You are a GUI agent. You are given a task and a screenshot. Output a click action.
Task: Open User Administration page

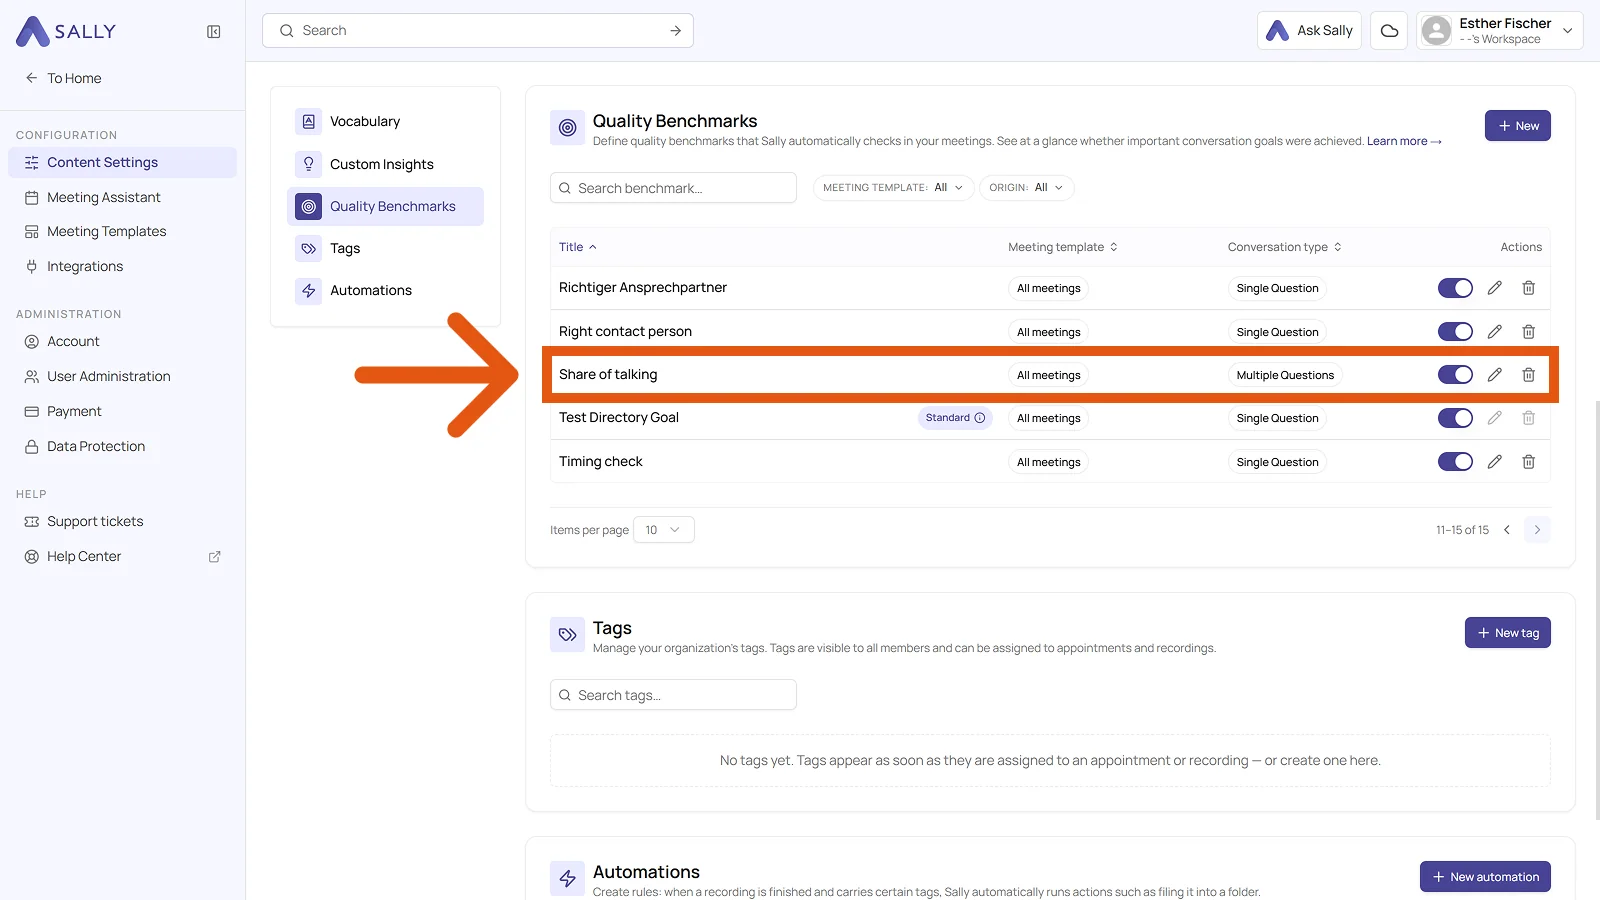coord(122,377)
